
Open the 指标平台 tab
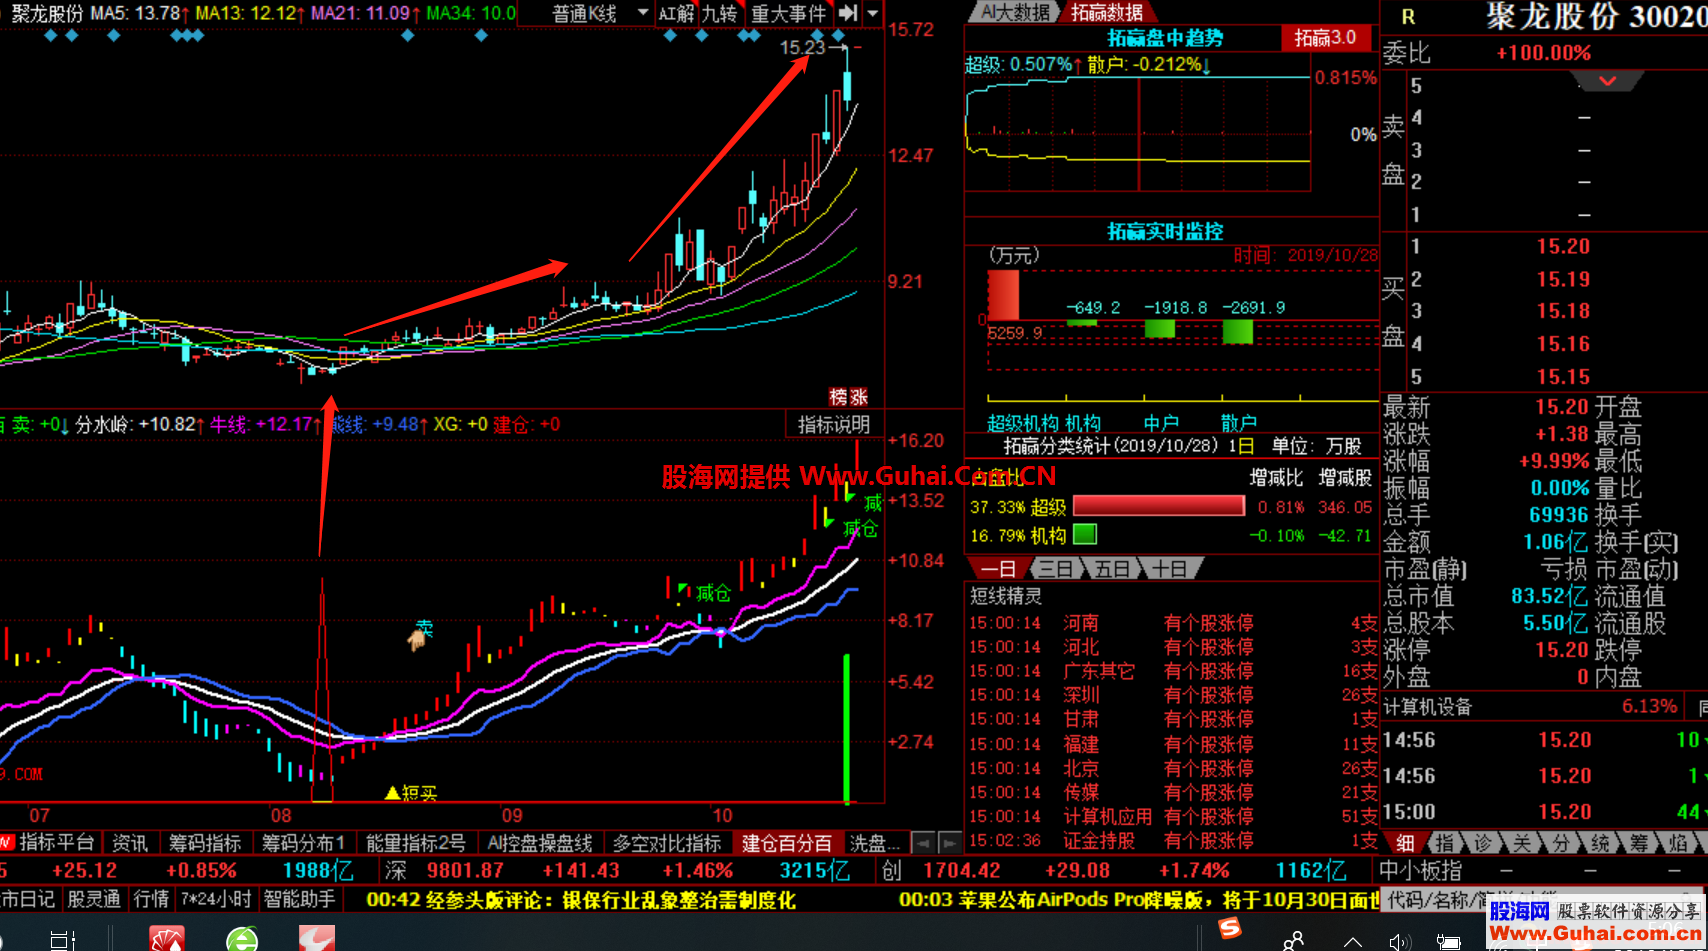(56, 843)
